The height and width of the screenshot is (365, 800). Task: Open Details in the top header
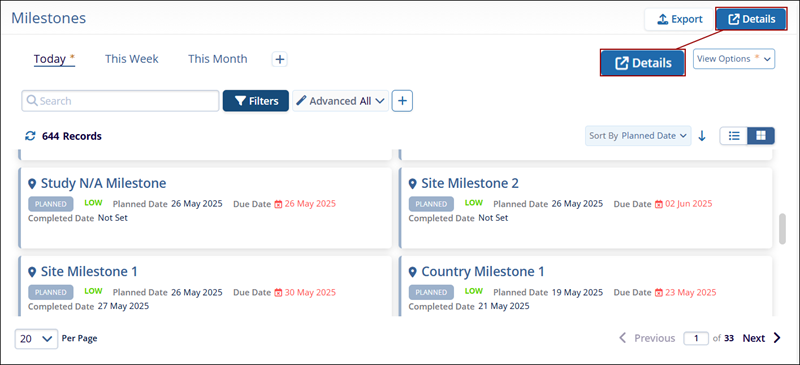click(x=751, y=19)
